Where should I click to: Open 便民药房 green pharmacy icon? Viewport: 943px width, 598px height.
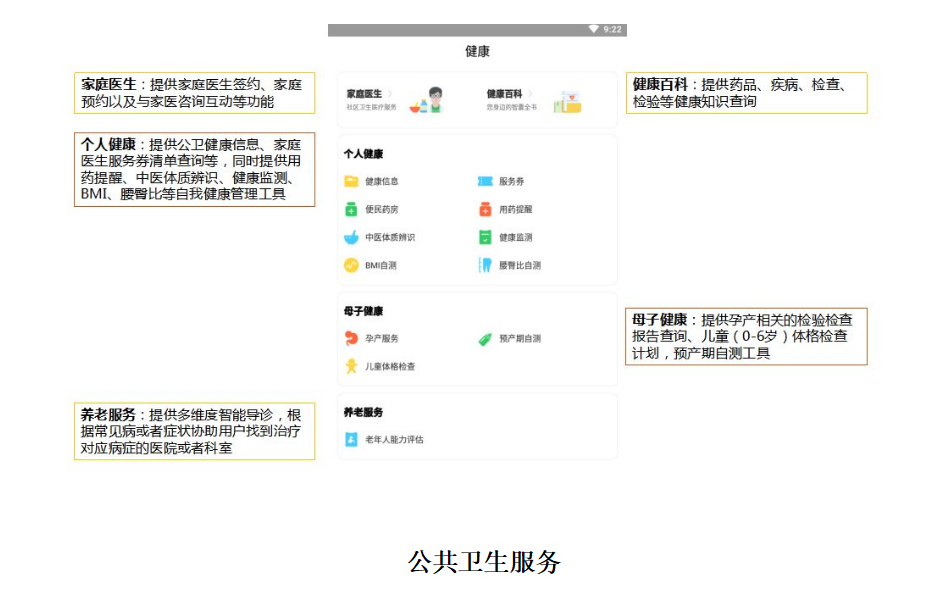click(x=351, y=210)
